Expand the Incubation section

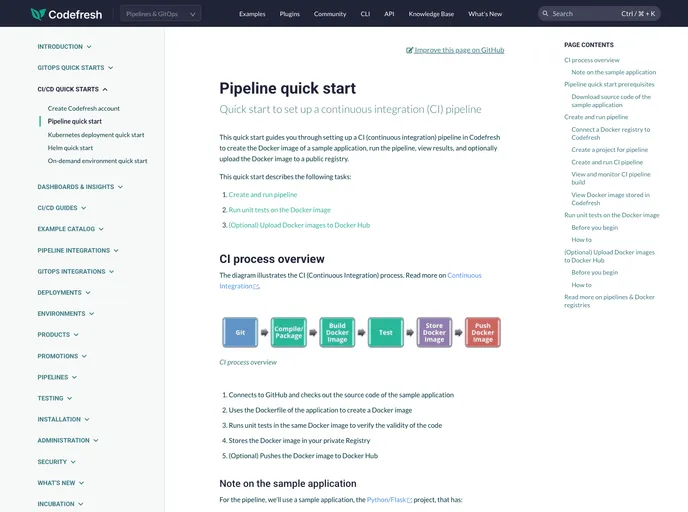pos(61,504)
